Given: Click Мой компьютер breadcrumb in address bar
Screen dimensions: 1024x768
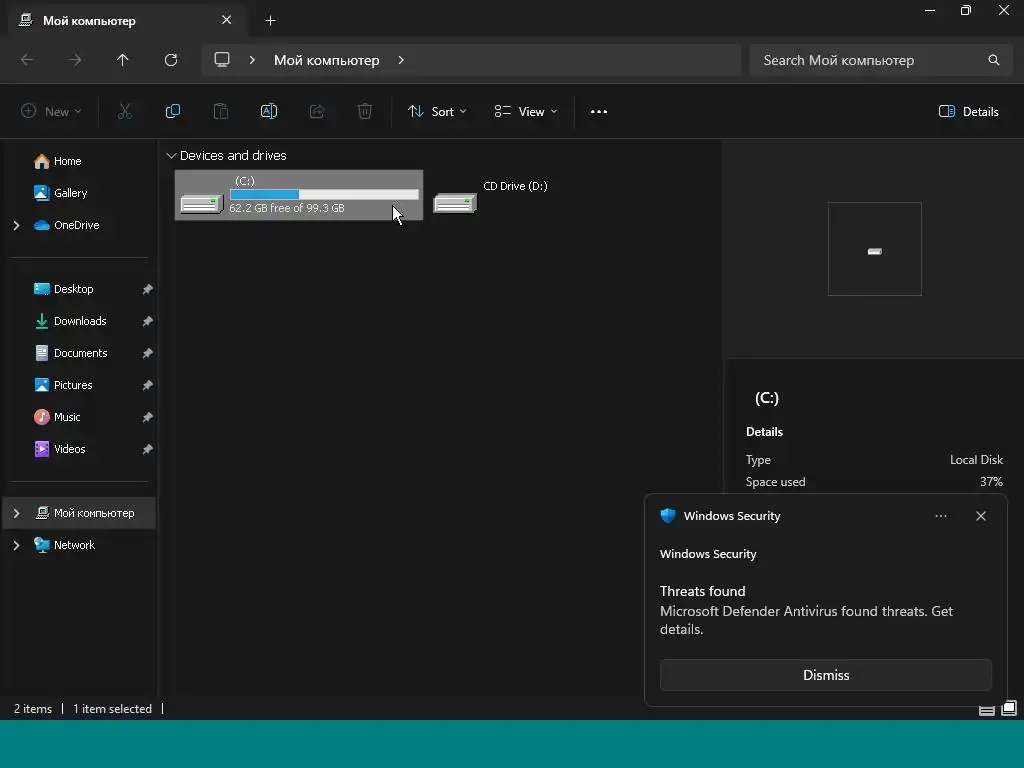Looking at the screenshot, I should [327, 60].
